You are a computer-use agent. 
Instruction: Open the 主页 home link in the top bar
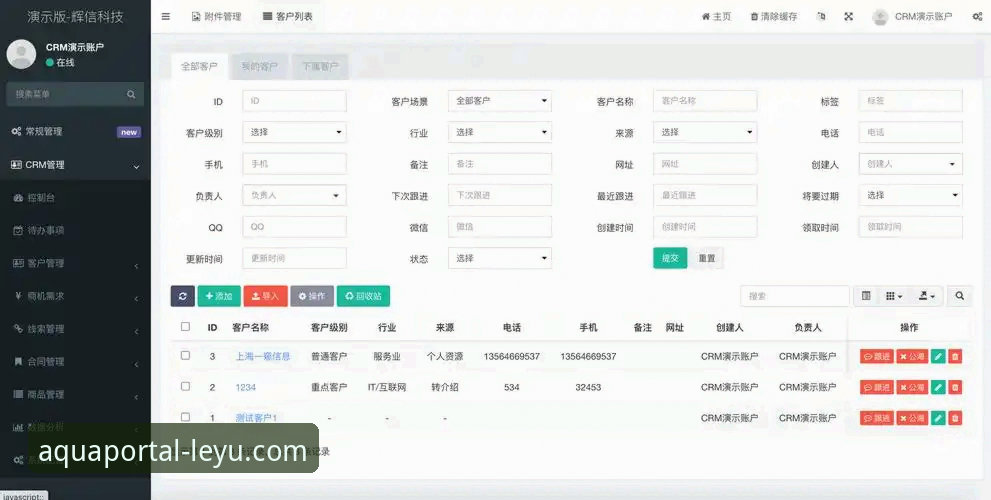click(716, 16)
